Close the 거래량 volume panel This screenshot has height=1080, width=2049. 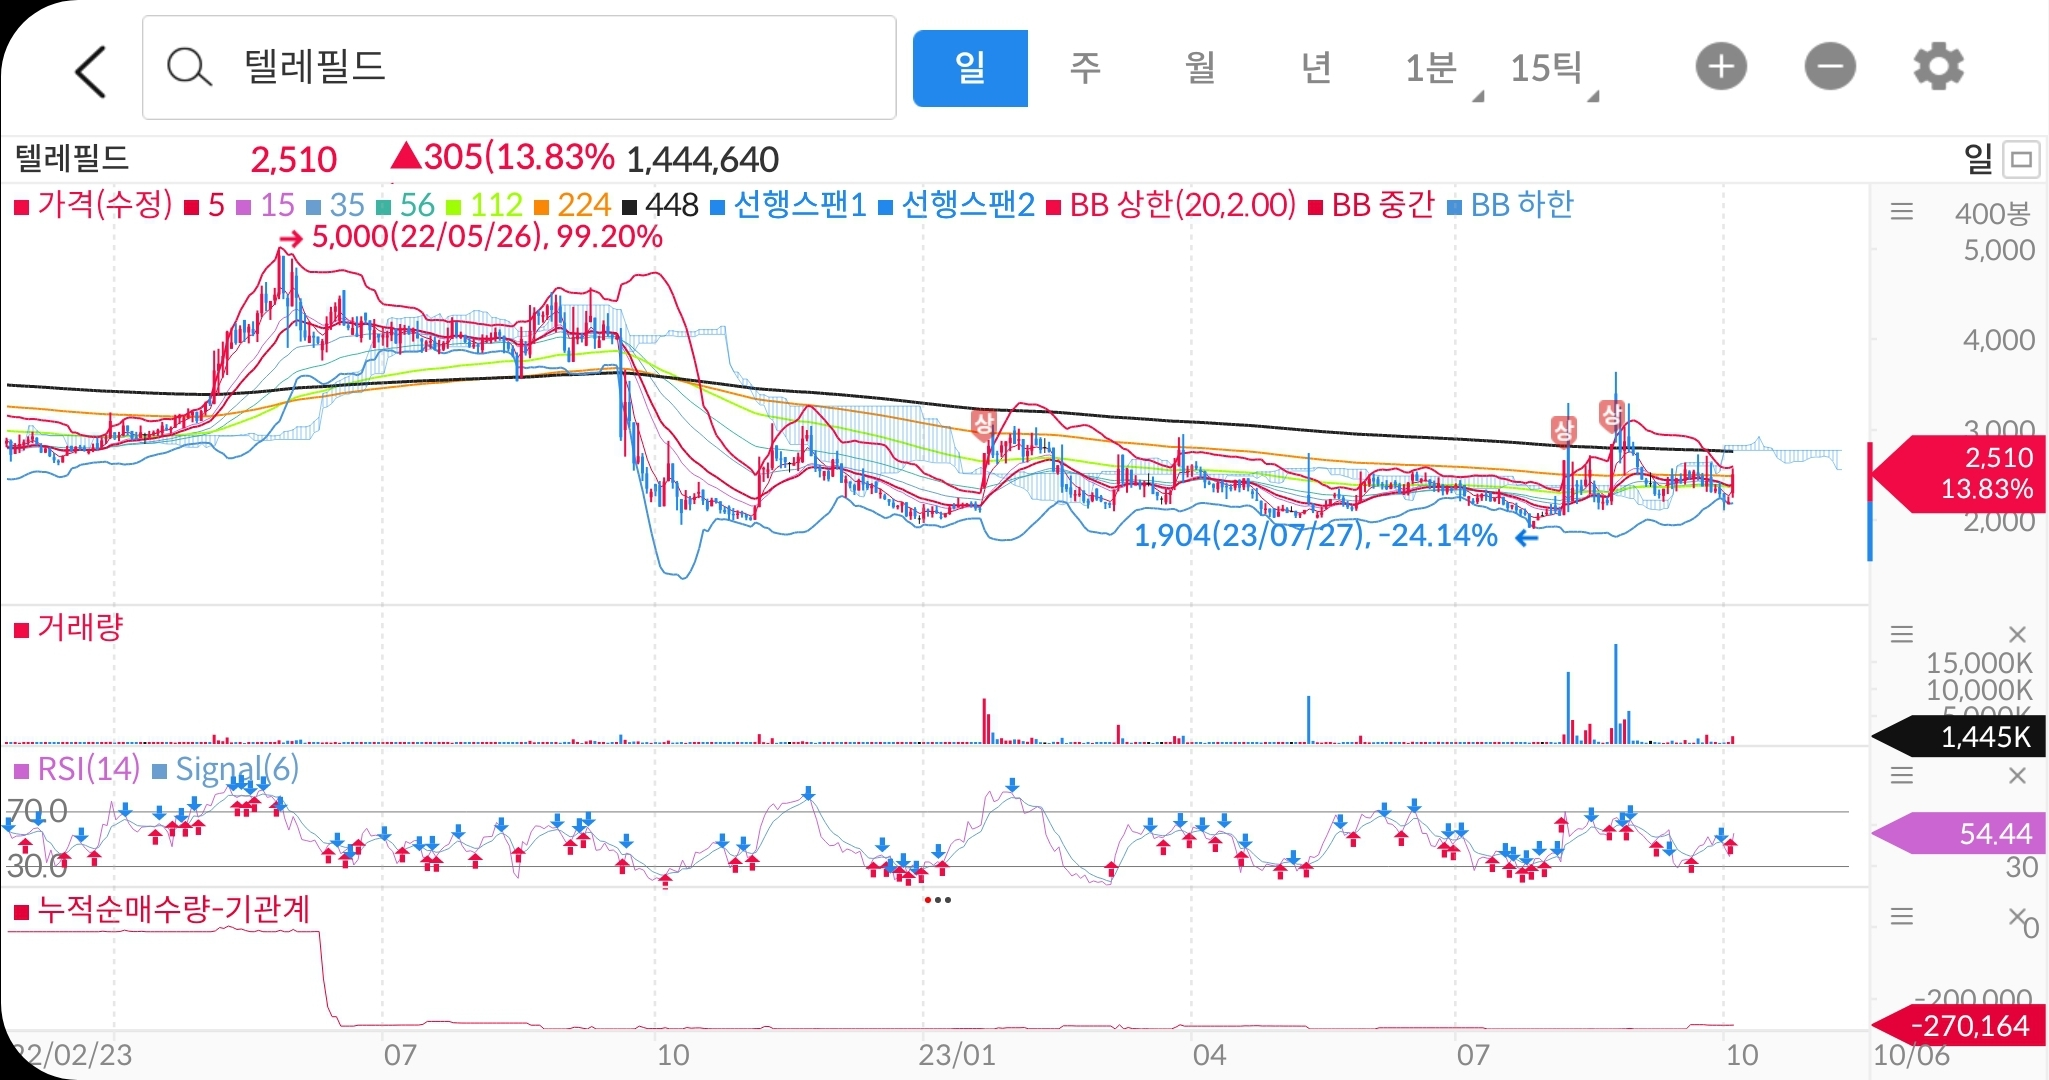[x=2017, y=634]
